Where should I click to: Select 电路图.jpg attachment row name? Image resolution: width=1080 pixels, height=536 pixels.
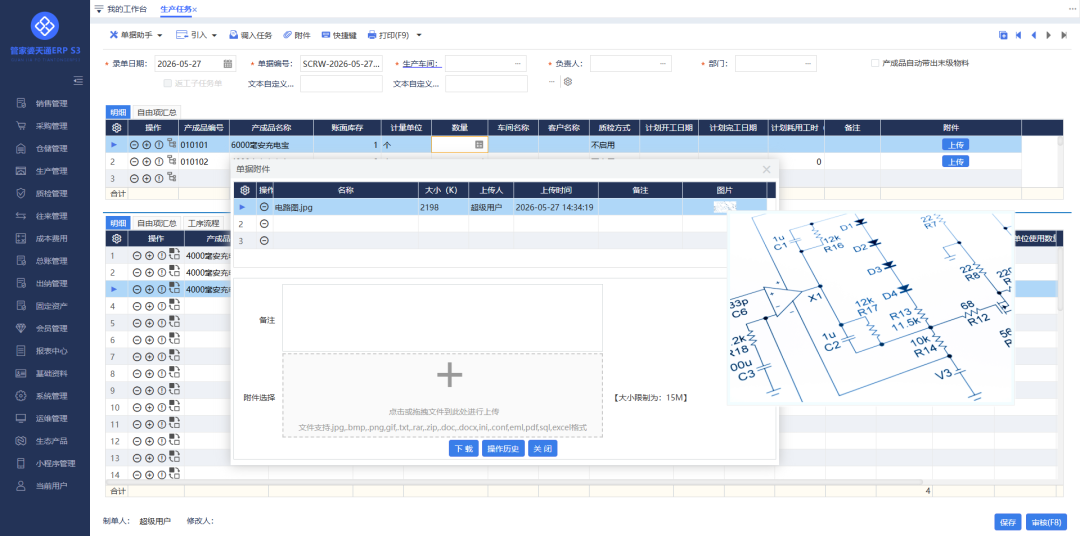click(293, 207)
